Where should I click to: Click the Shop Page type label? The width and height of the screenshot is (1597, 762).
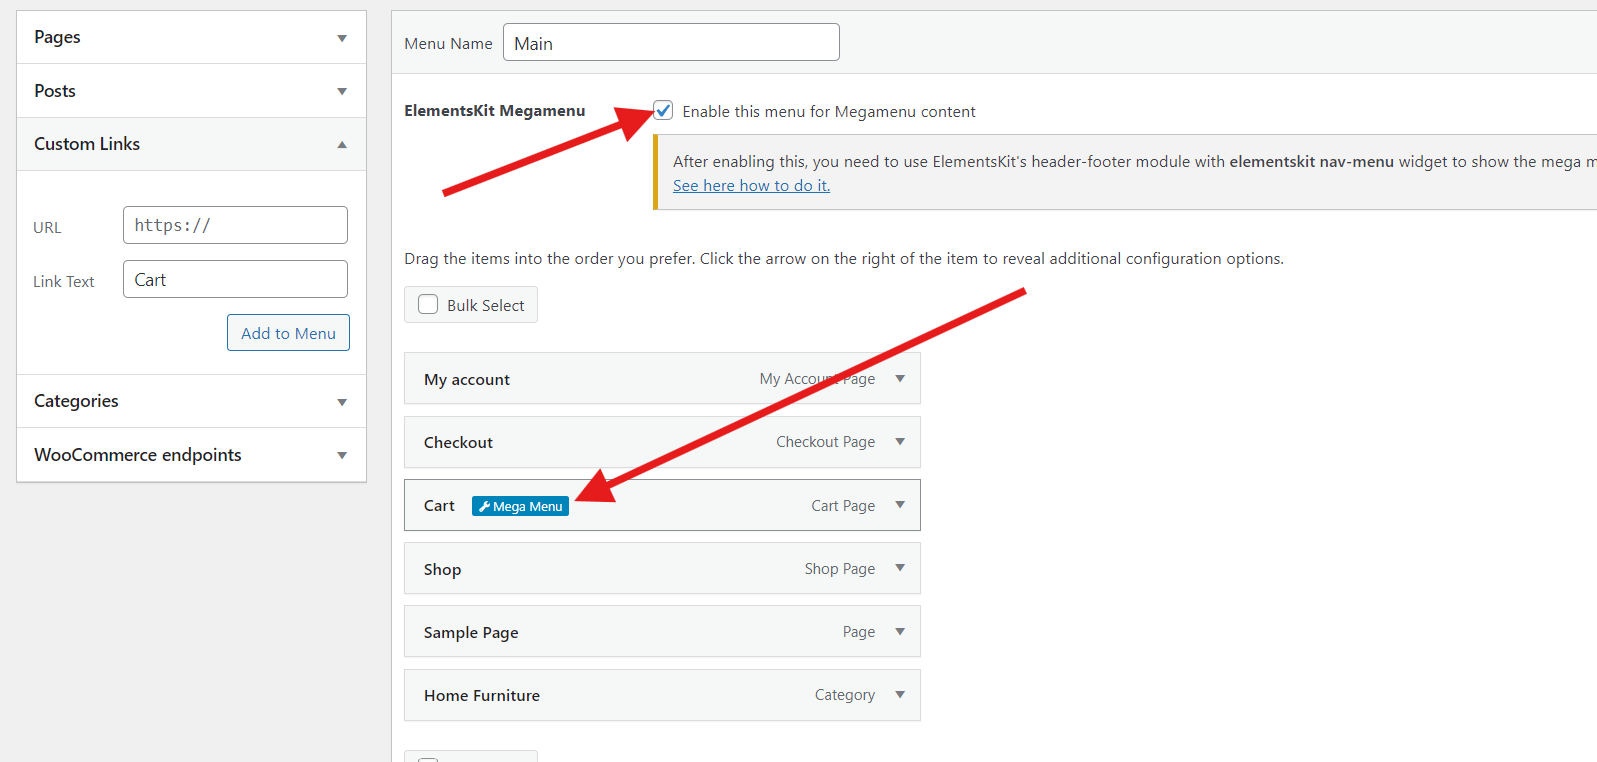(x=840, y=569)
